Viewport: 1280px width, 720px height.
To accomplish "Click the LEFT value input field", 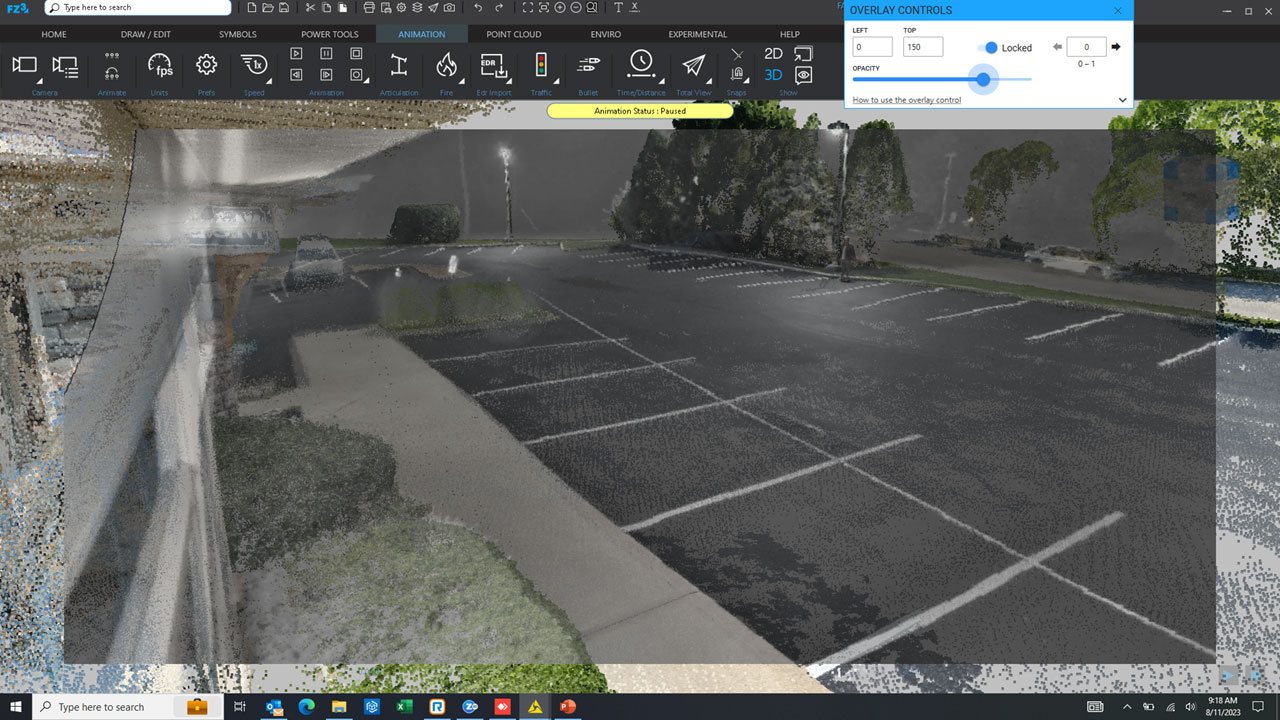I will (x=872, y=47).
